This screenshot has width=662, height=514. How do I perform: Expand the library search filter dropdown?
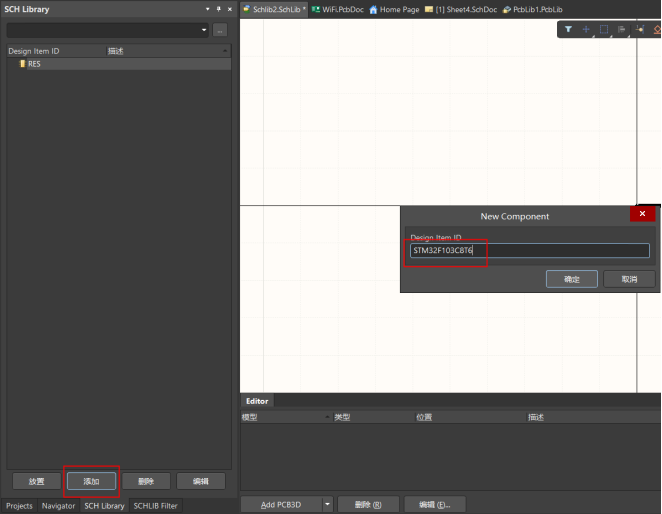pos(204,30)
